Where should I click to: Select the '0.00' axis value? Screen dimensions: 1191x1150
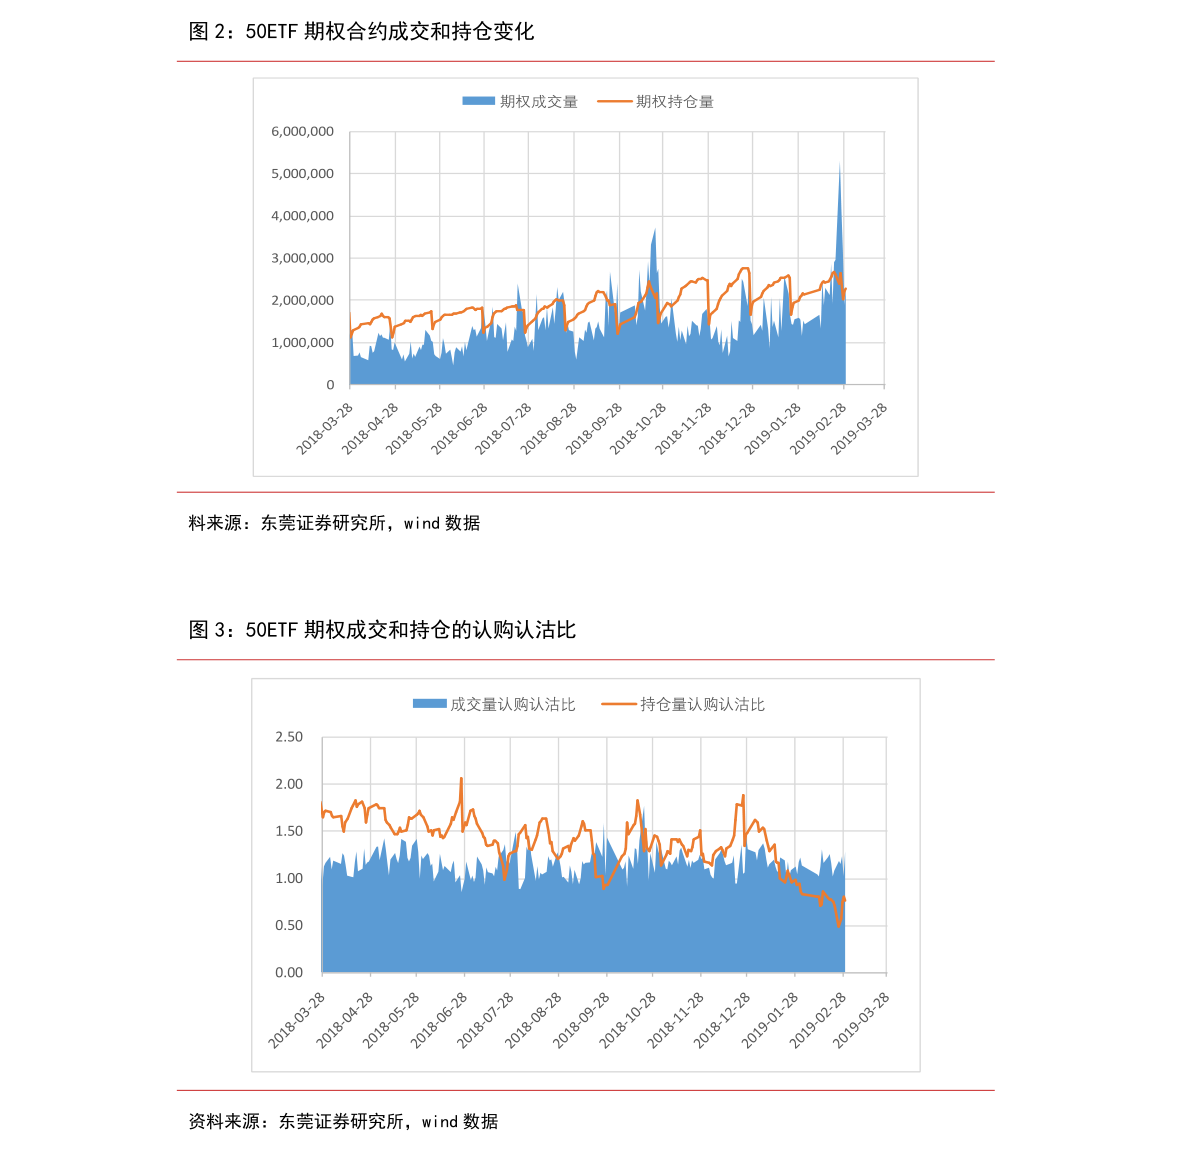coord(289,972)
